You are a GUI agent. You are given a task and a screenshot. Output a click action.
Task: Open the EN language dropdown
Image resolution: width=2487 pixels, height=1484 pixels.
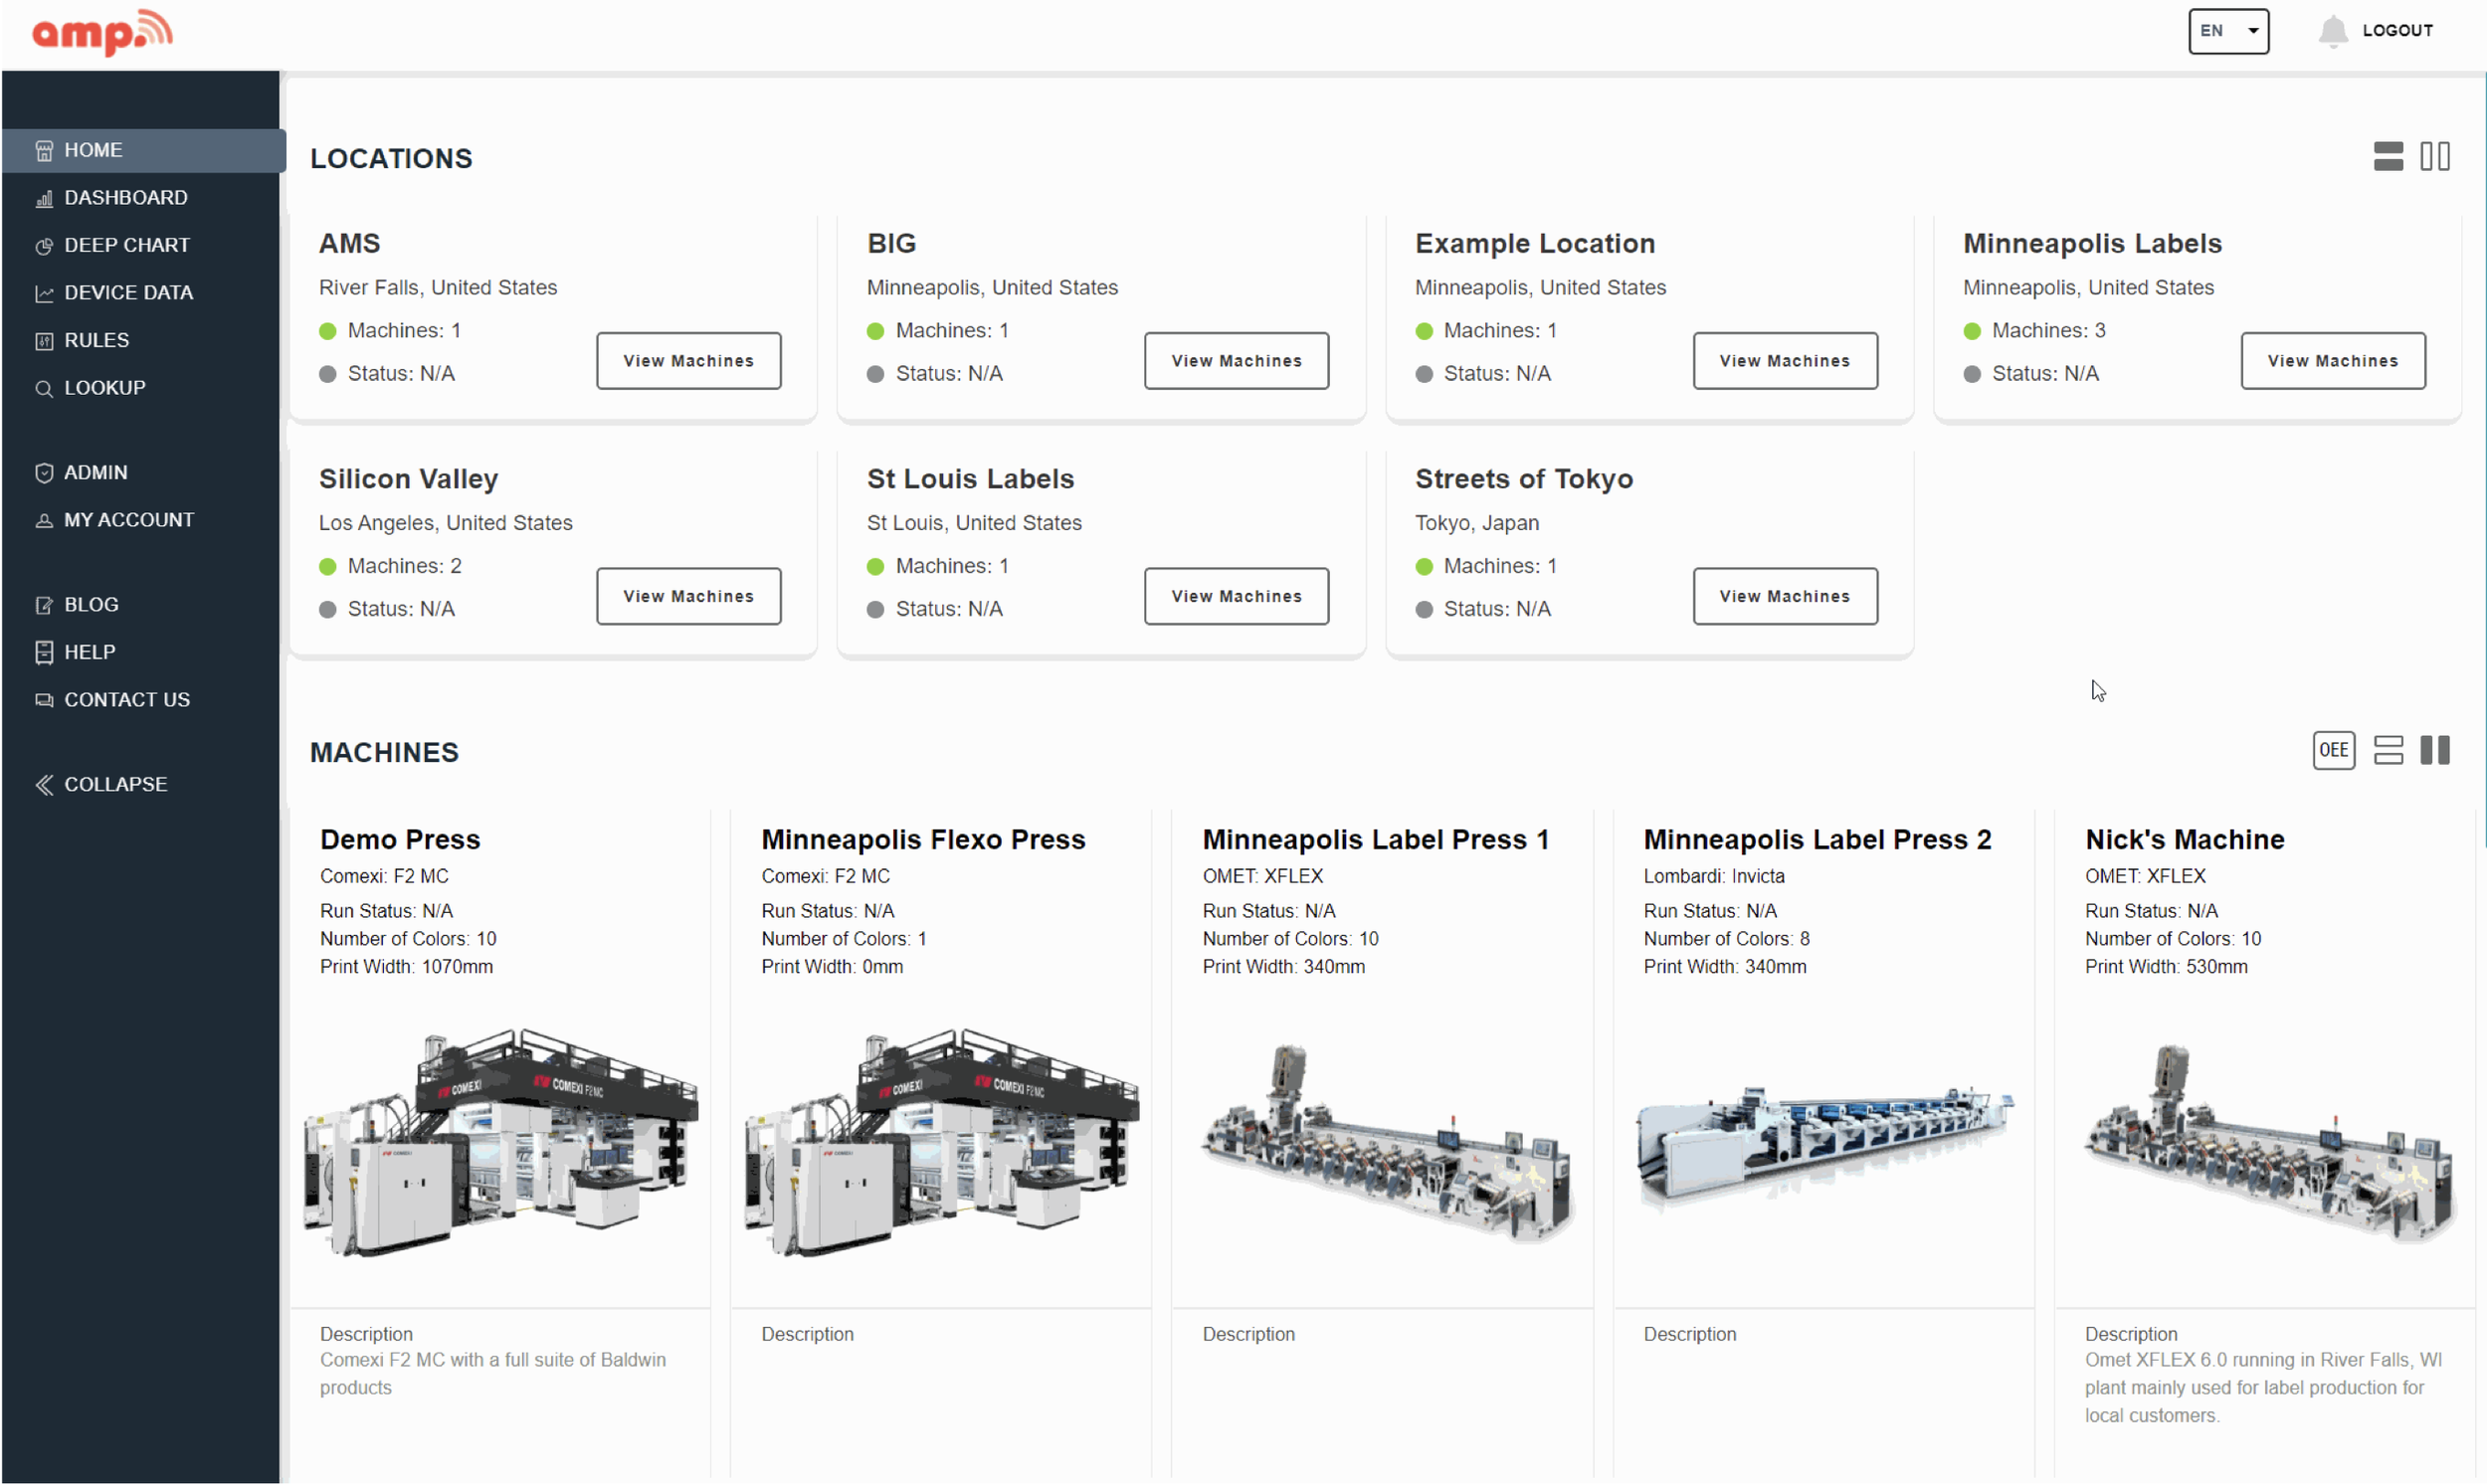(x=2228, y=31)
